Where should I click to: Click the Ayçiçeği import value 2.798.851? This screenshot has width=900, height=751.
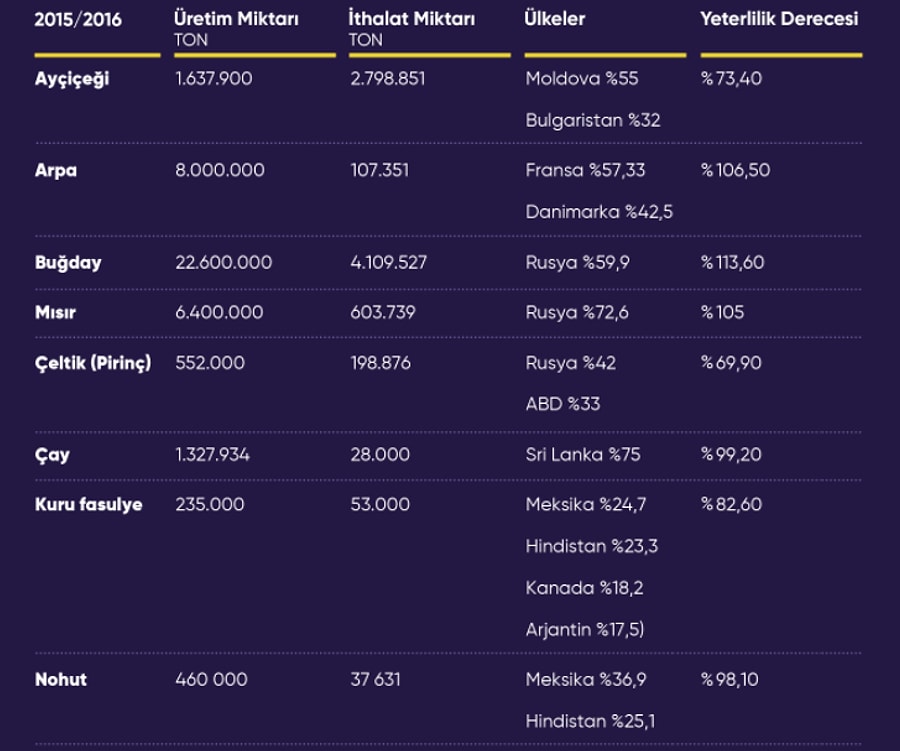tap(388, 79)
